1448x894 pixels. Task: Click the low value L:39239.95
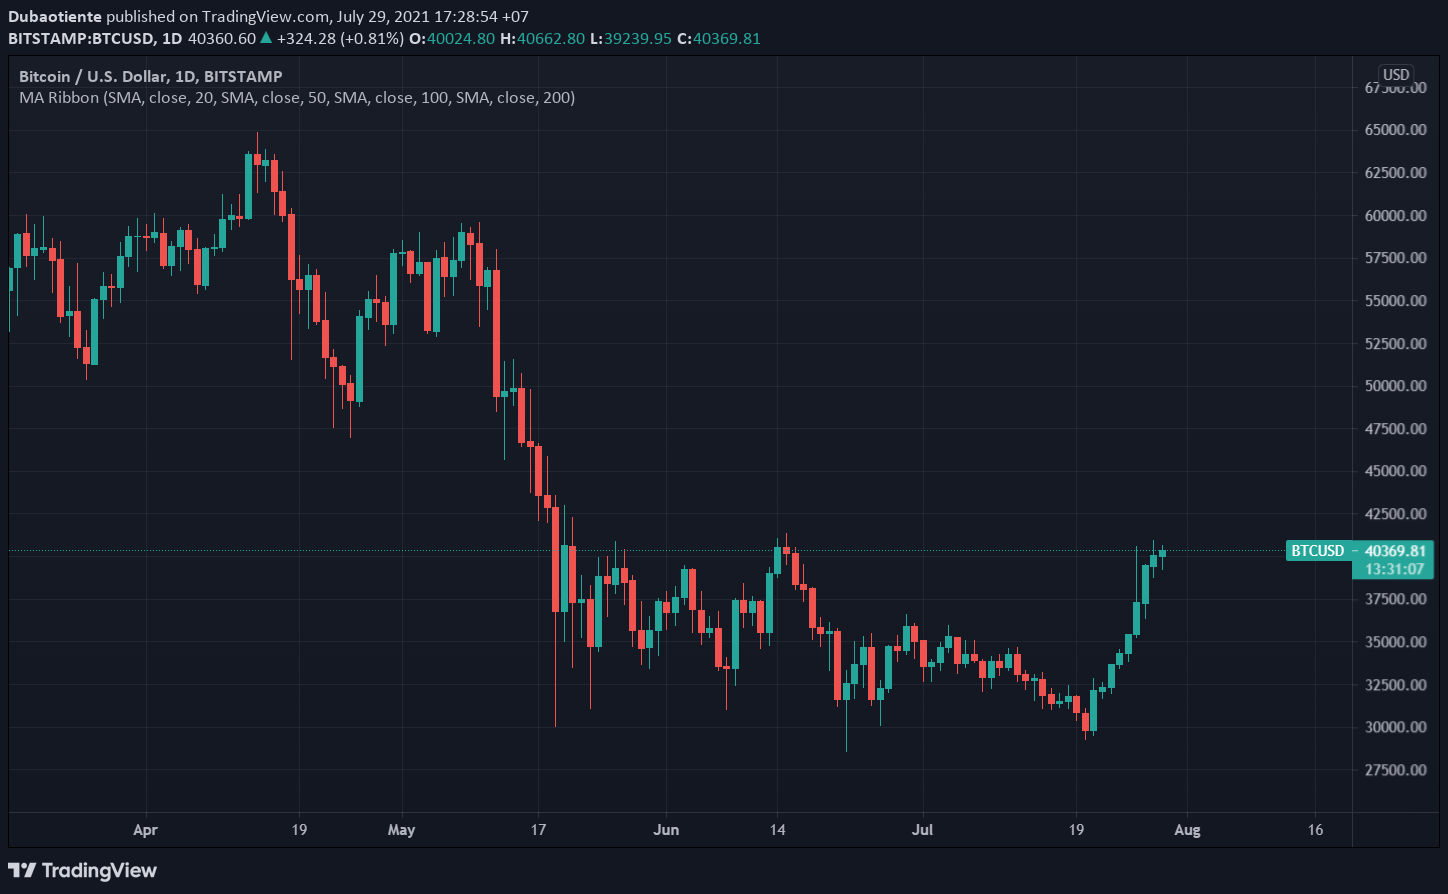631,39
